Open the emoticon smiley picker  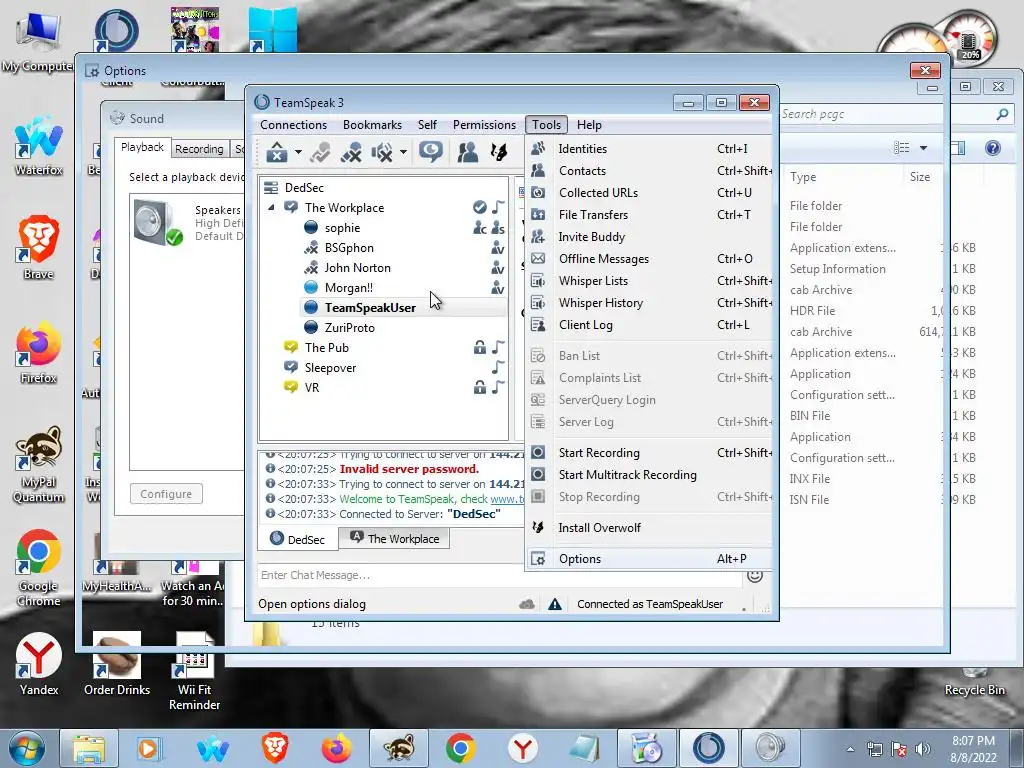(x=755, y=575)
